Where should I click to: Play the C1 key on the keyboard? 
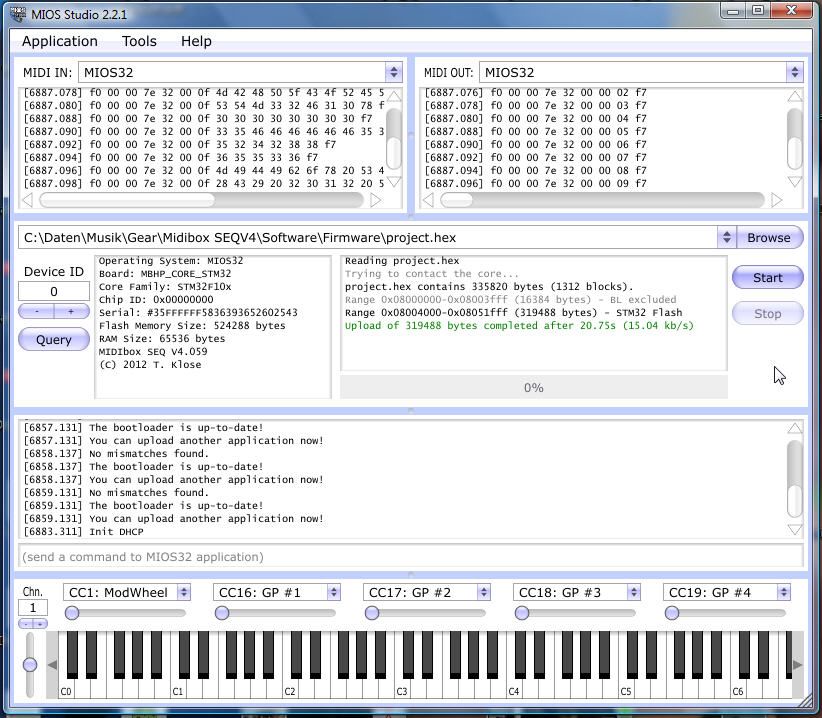178,691
